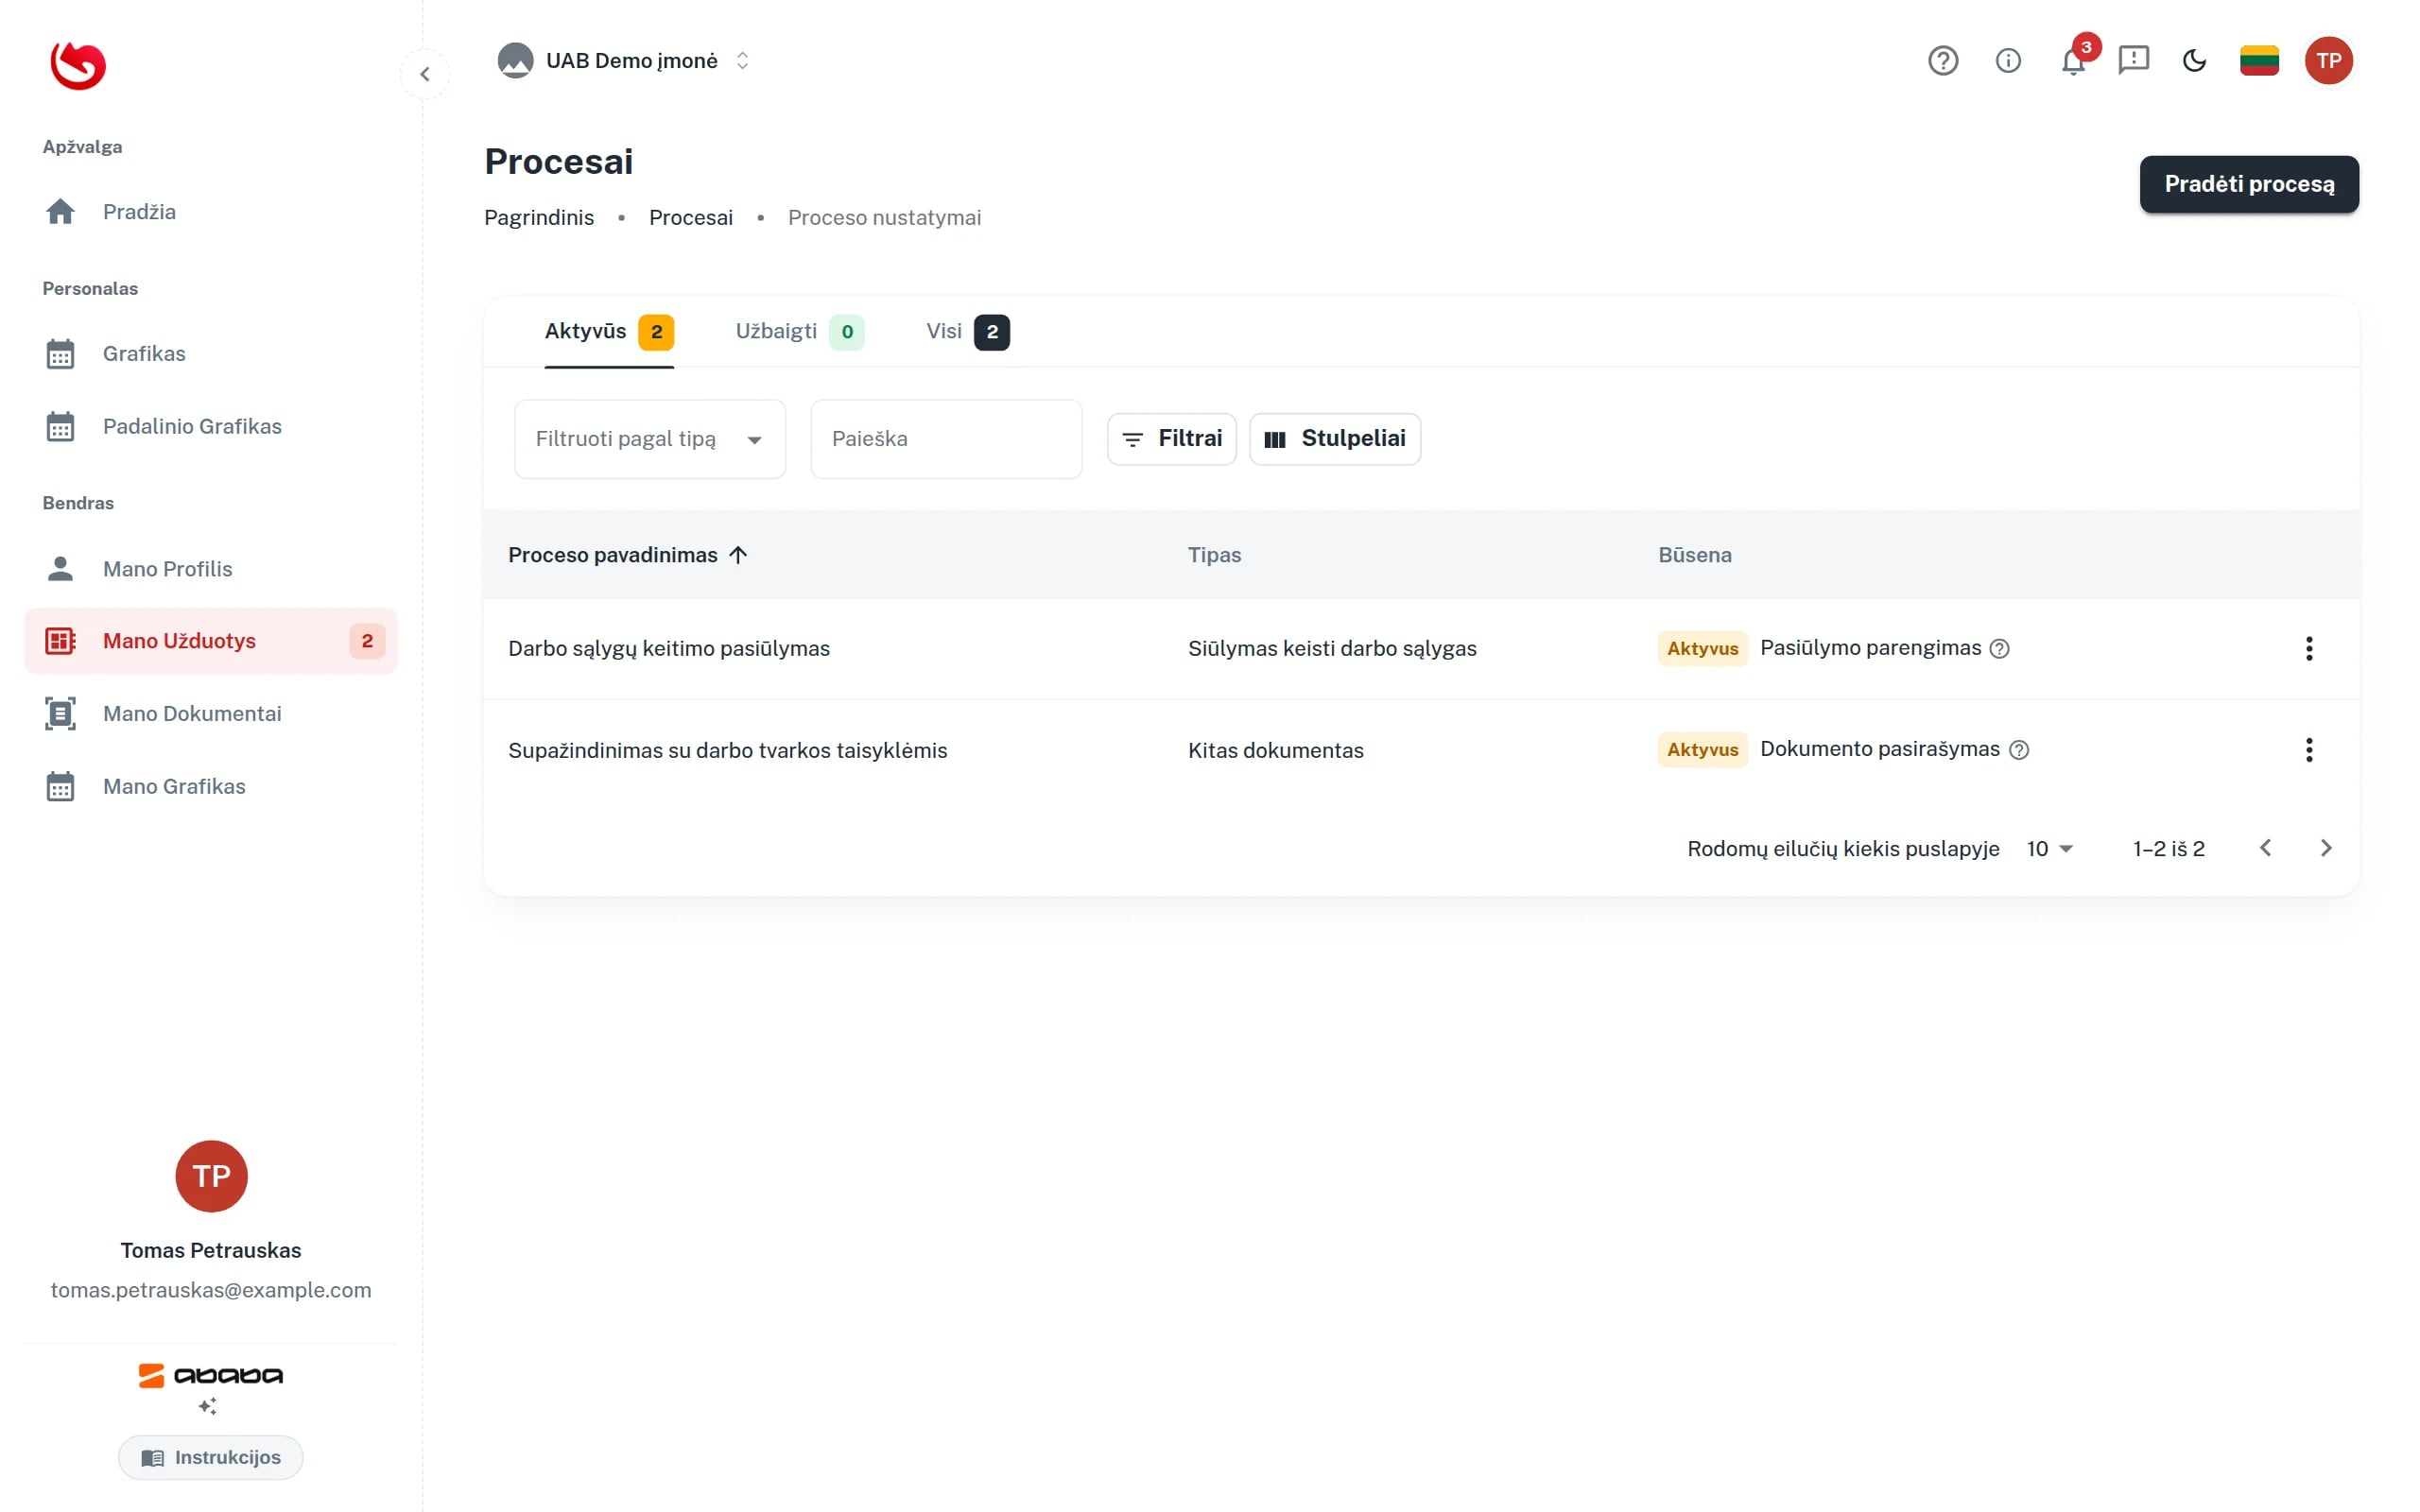
Task: Change language via Lithuanian flag icon
Action: tap(2258, 61)
